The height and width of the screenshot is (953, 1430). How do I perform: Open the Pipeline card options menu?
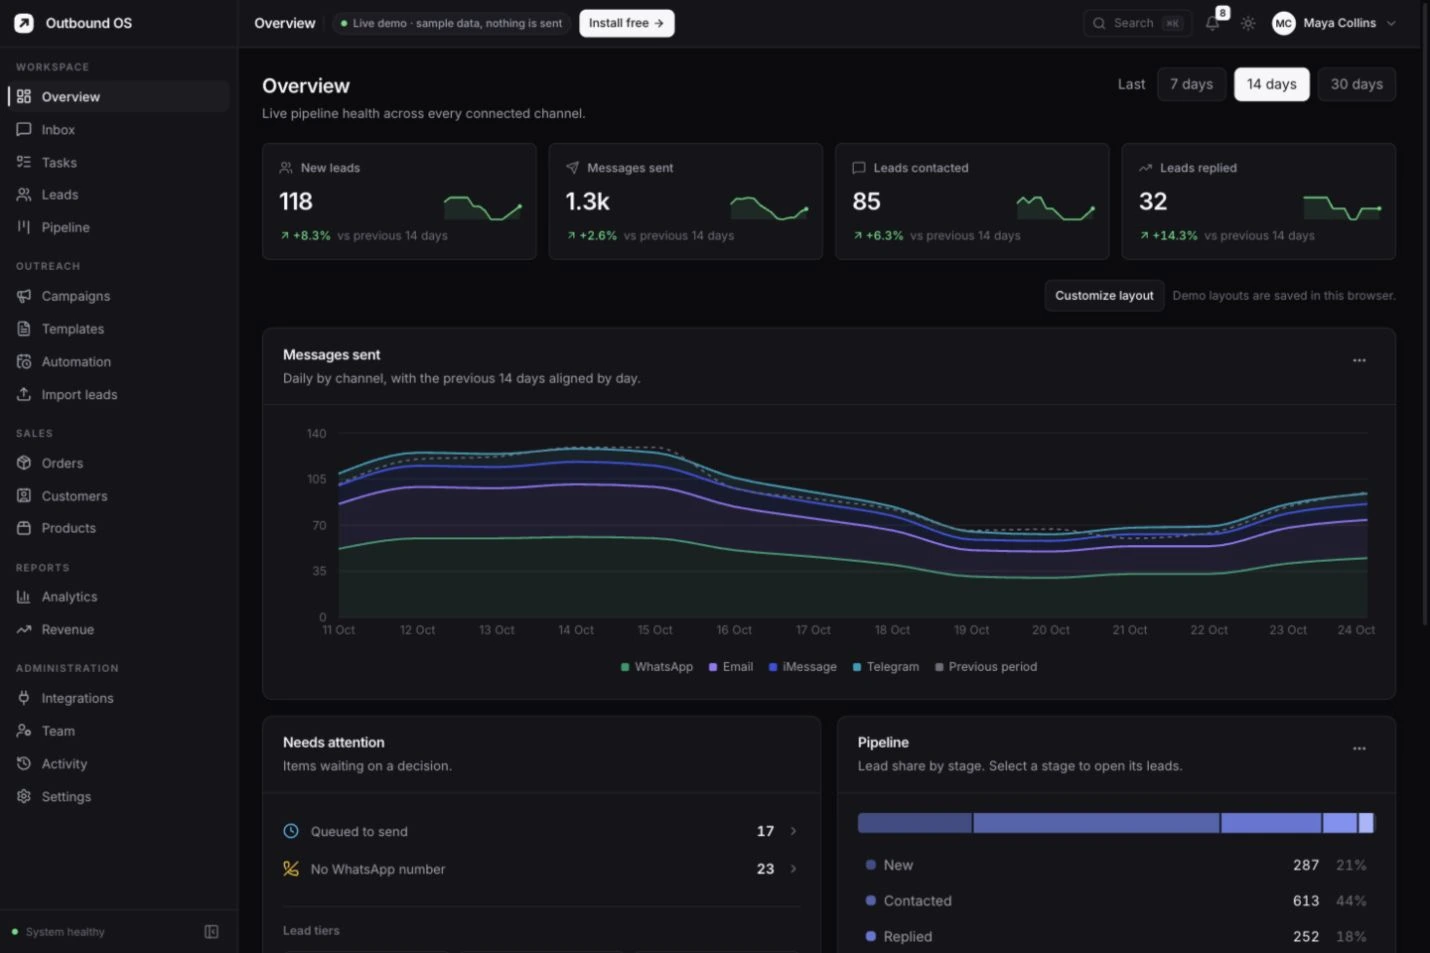[x=1359, y=749]
